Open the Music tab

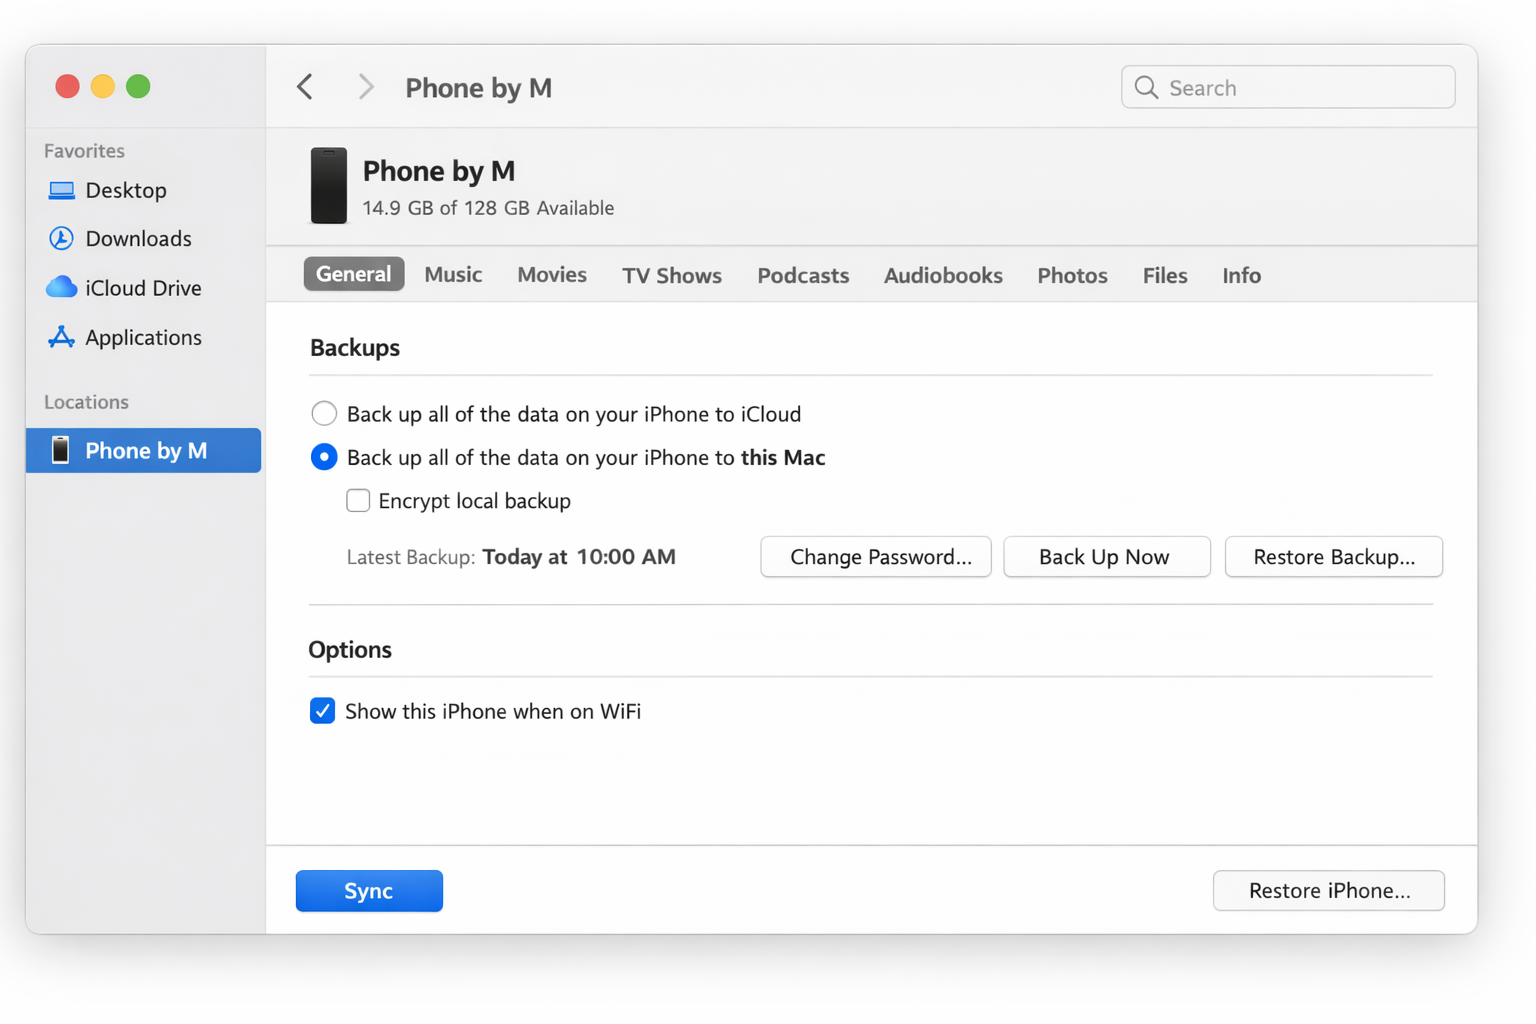[x=453, y=274]
